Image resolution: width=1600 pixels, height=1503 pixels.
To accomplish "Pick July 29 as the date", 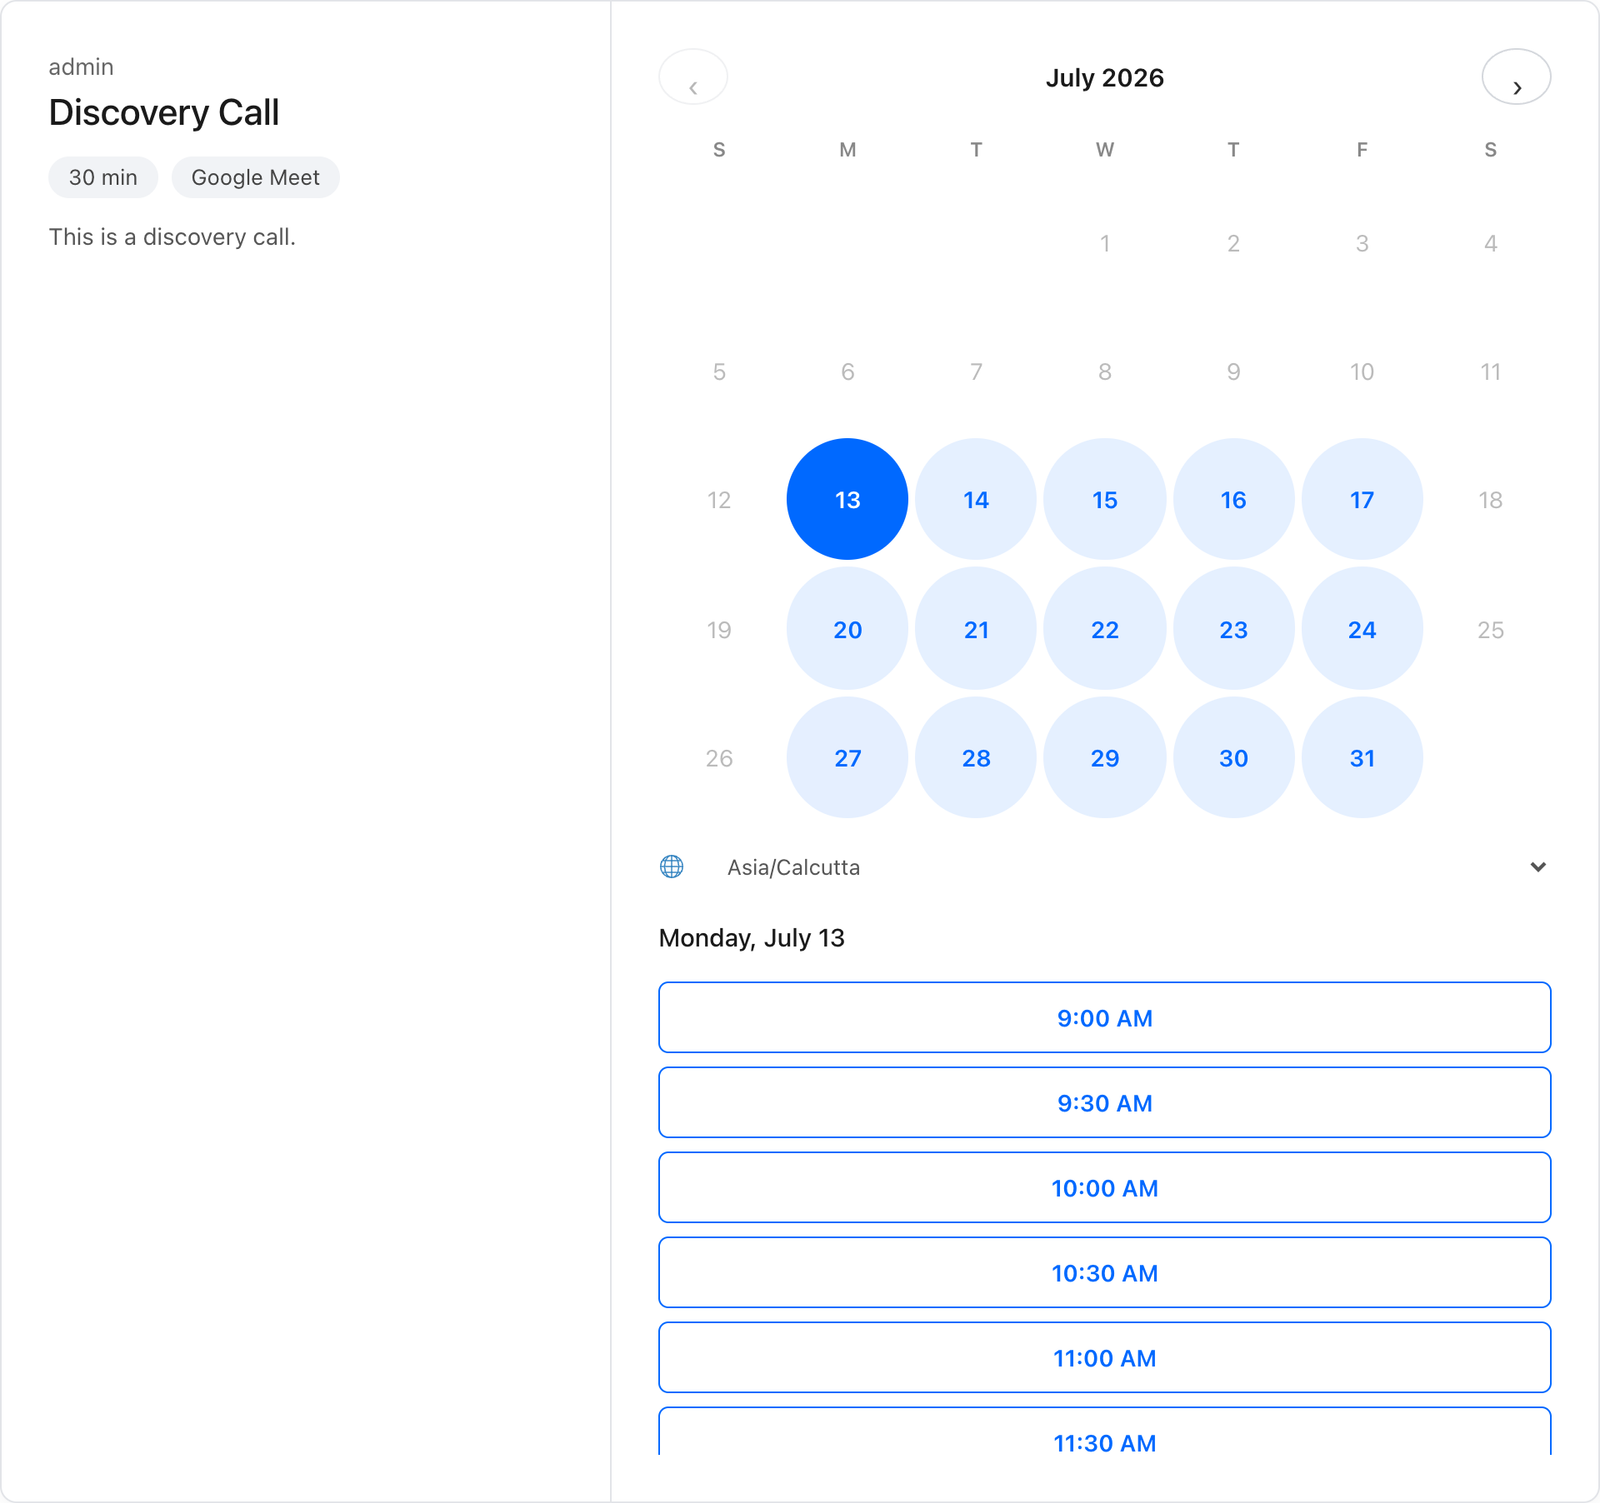I will (1105, 757).
